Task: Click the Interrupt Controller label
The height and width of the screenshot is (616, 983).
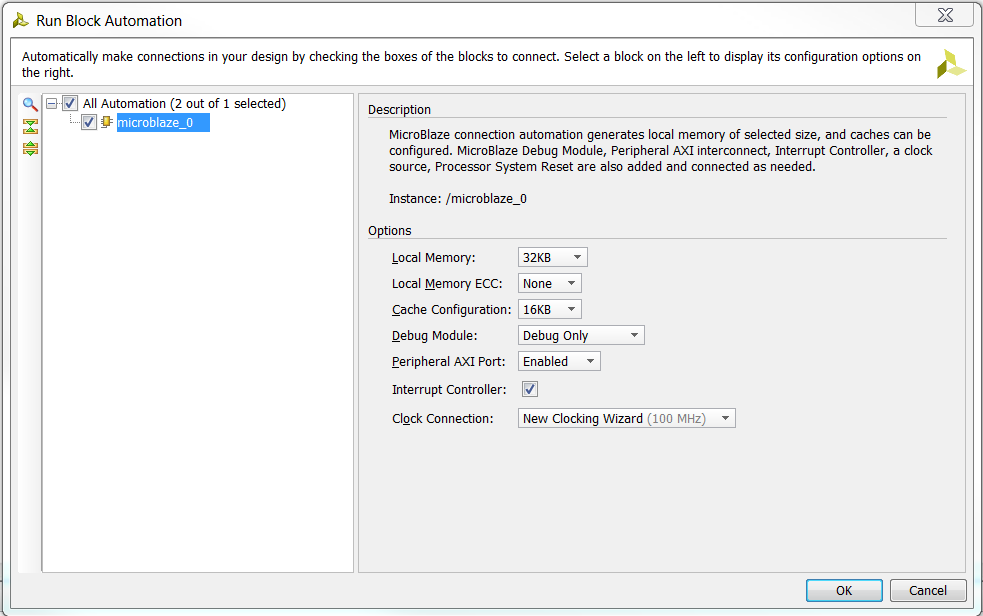Action: pyautogui.click(x=449, y=390)
